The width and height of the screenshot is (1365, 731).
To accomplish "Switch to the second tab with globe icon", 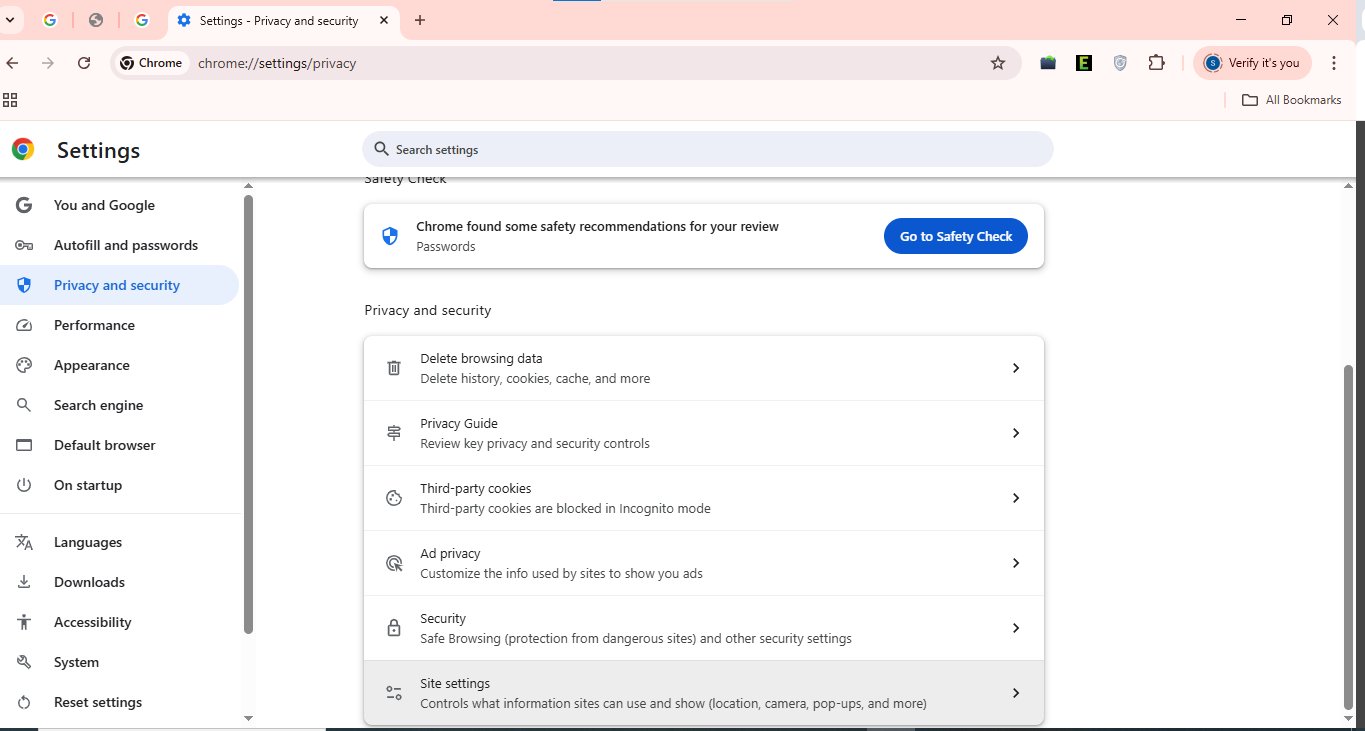I will [x=96, y=20].
